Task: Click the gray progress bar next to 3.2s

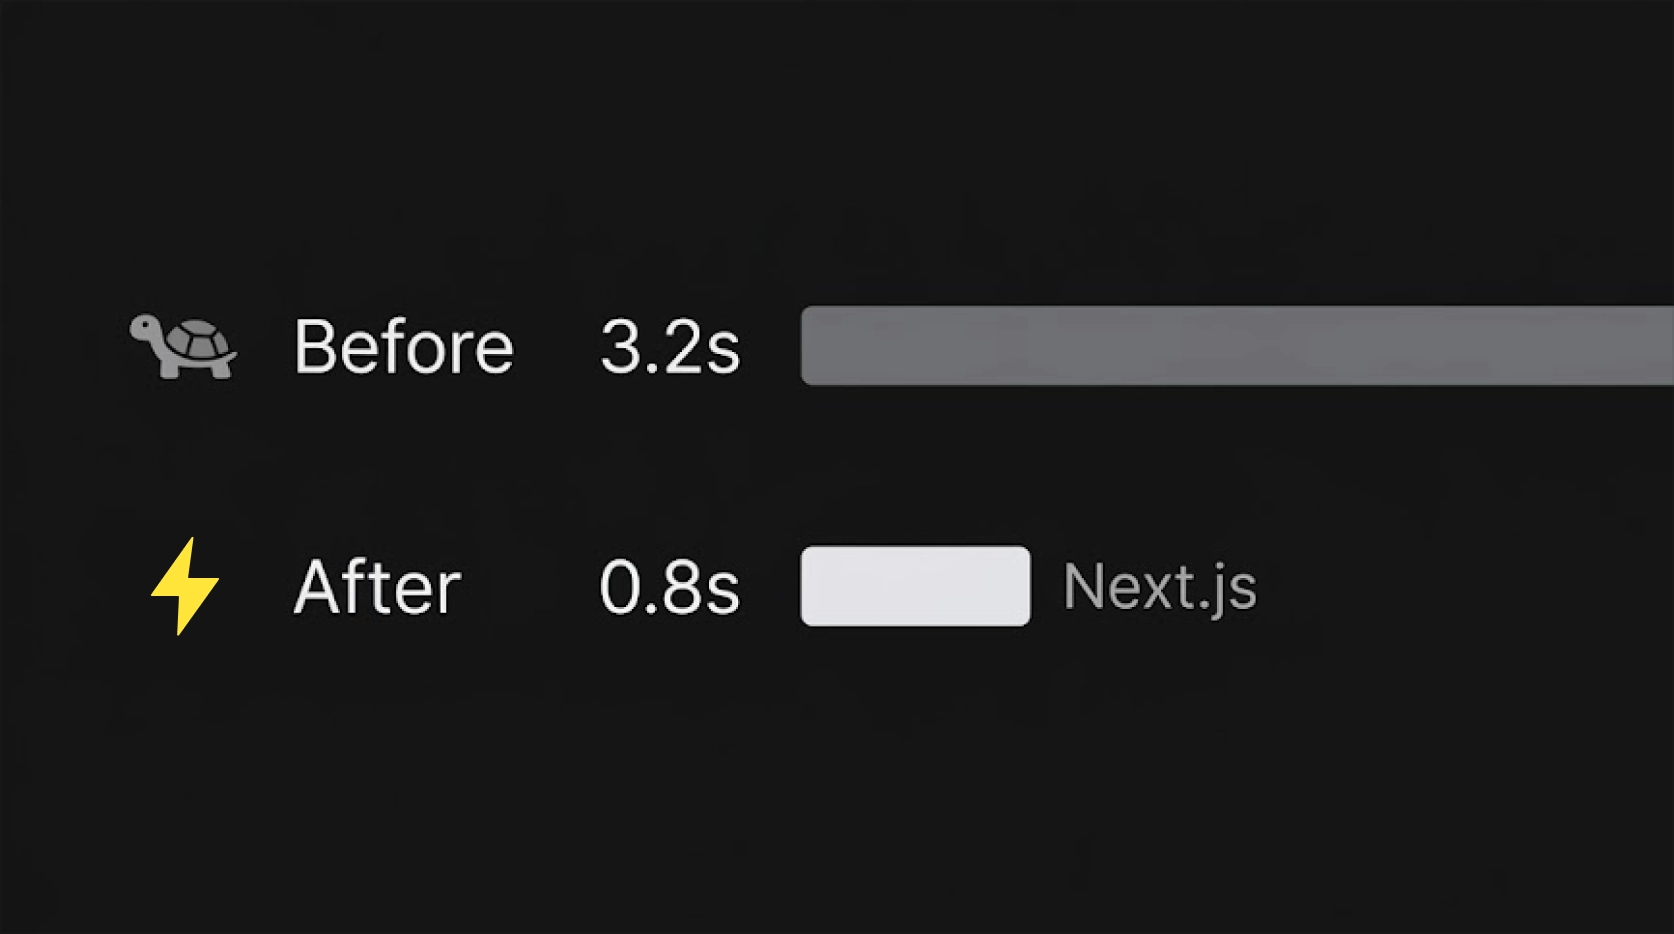Action: [1237, 346]
